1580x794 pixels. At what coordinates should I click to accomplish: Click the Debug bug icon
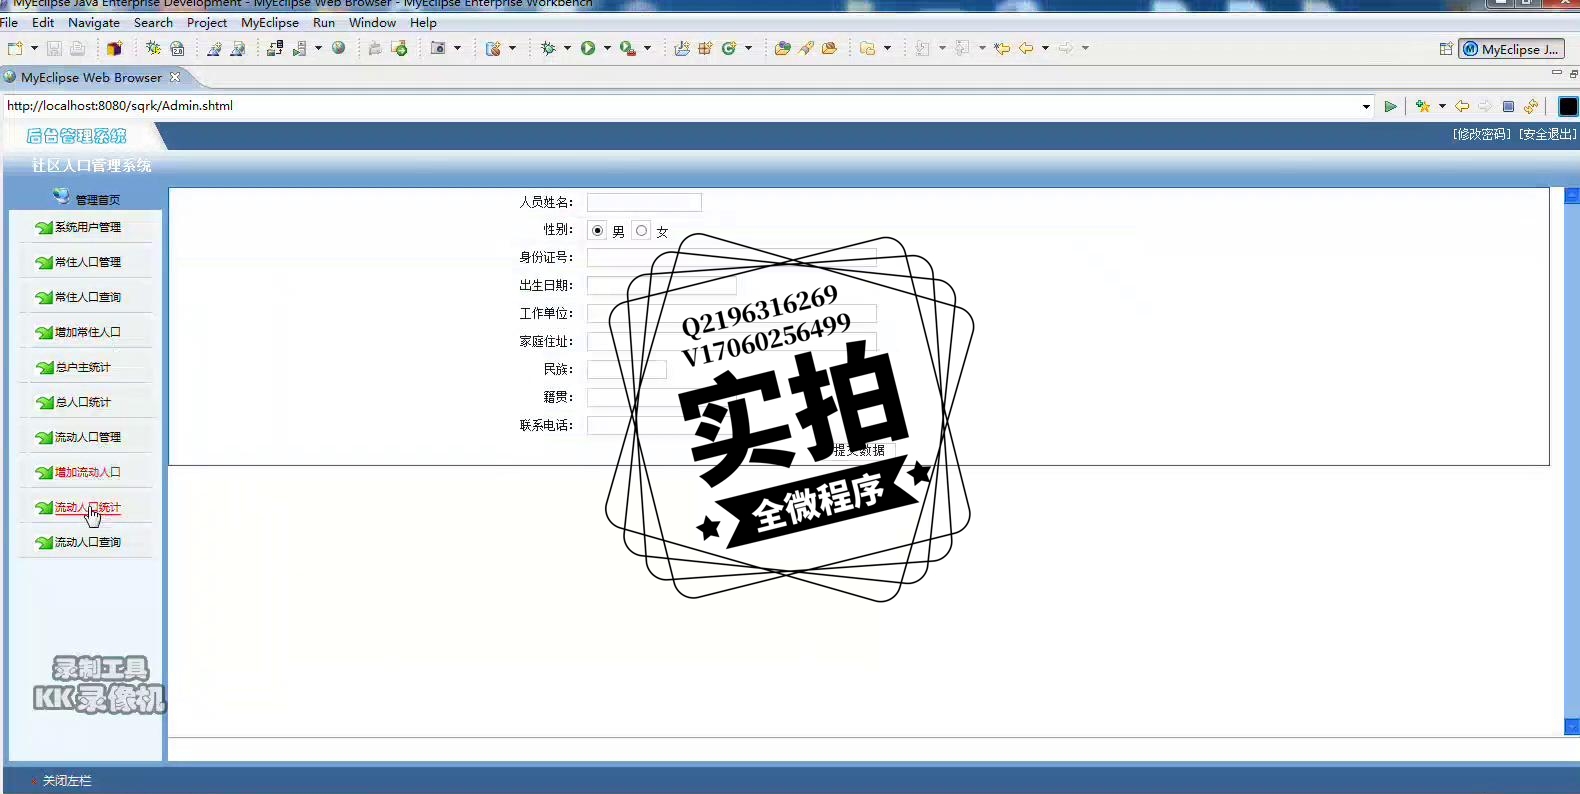pos(548,48)
